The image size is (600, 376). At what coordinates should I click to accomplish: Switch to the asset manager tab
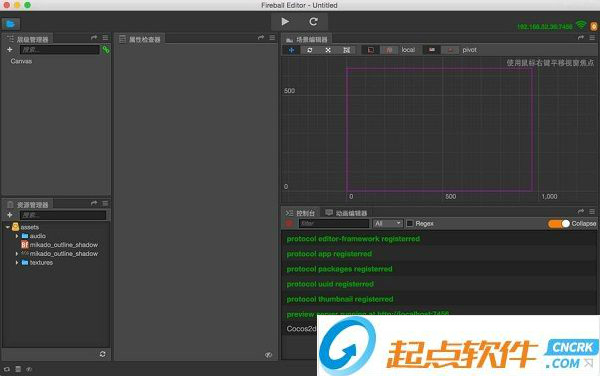28,205
